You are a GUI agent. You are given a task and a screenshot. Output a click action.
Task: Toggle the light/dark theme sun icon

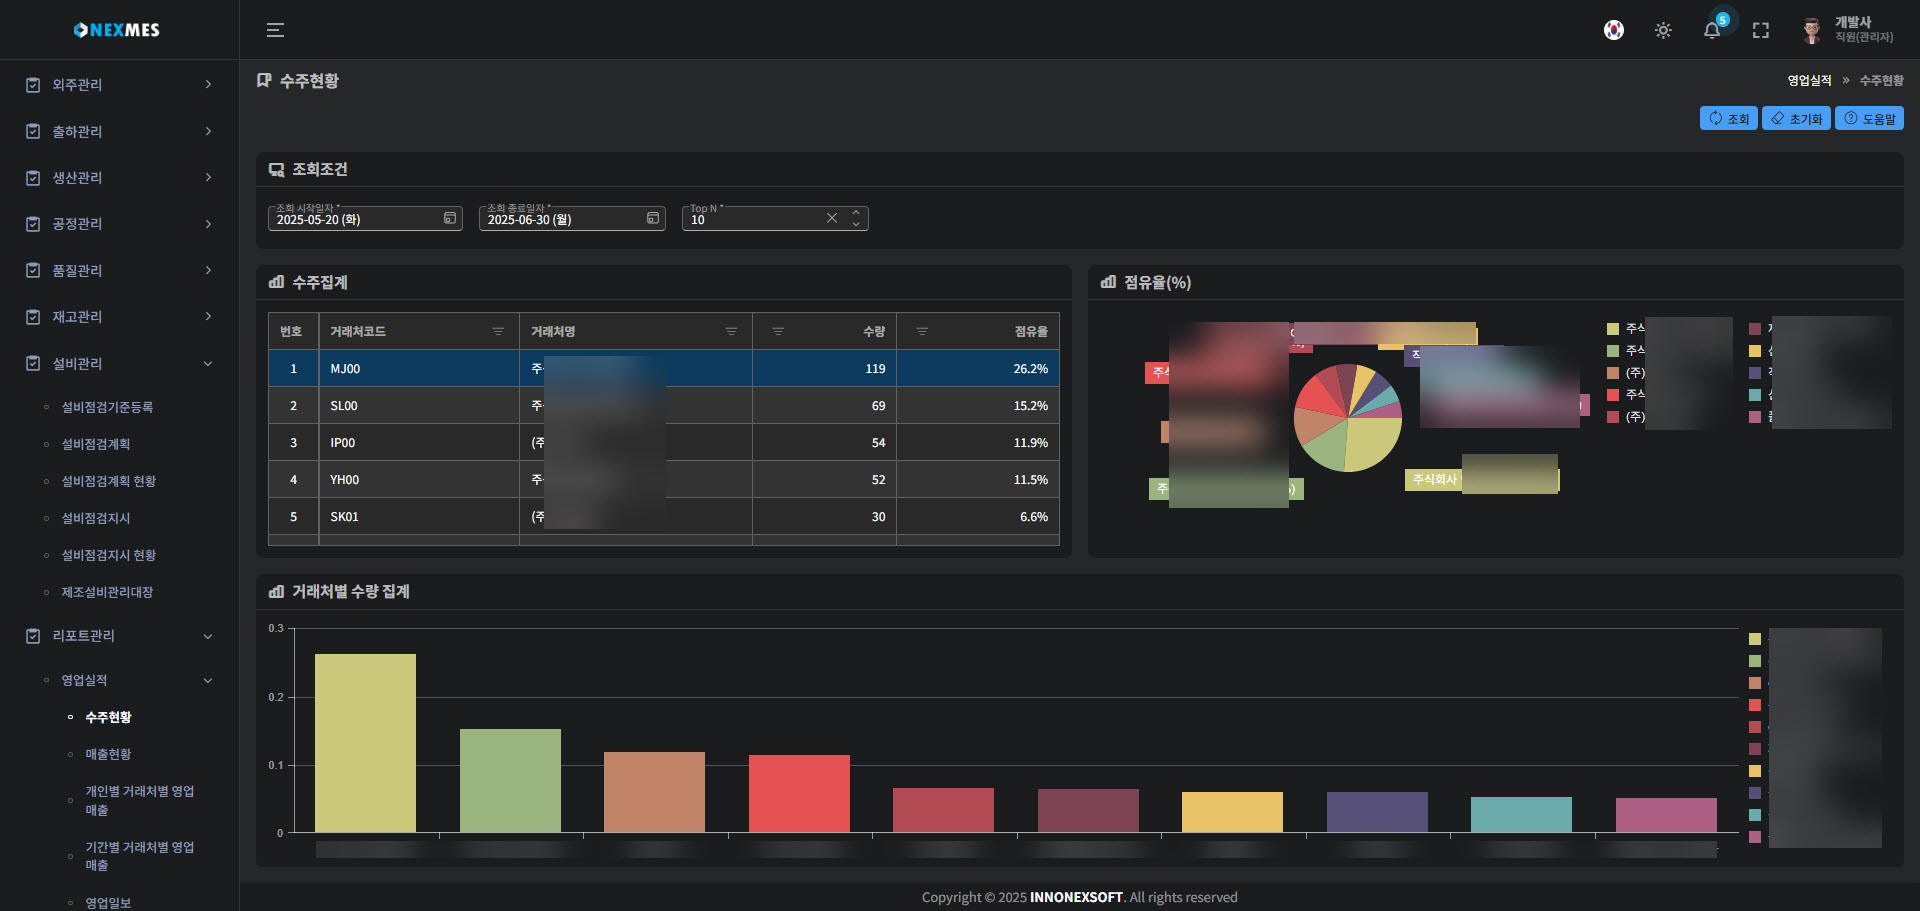tap(1662, 30)
